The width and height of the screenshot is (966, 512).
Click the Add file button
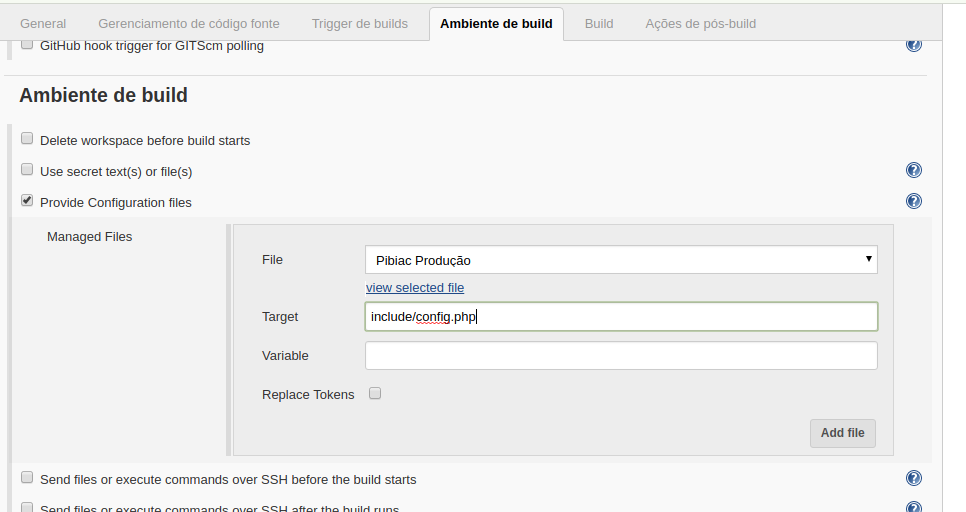tap(842, 433)
